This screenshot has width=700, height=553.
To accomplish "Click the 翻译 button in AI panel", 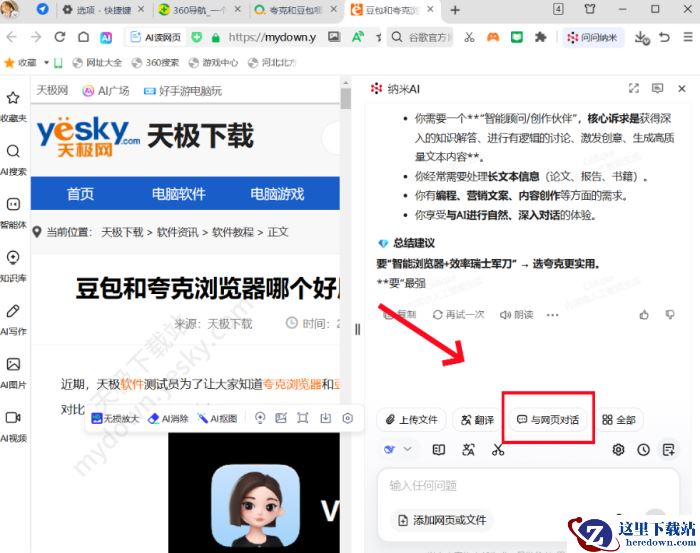I will [477, 420].
